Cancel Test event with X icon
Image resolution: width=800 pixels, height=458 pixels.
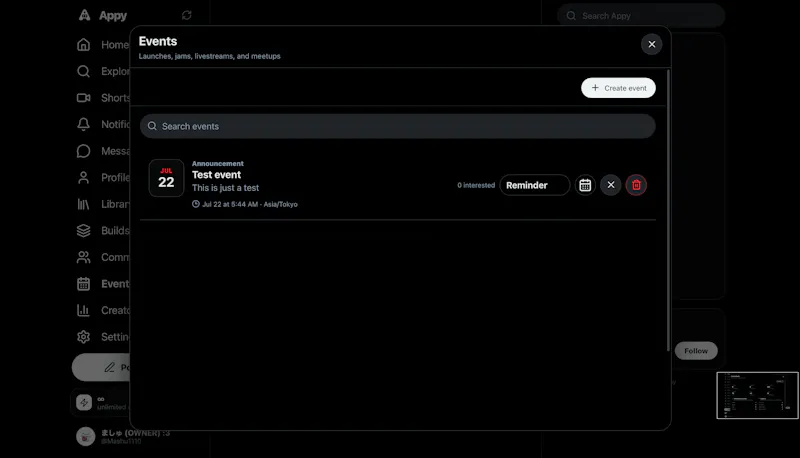click(x=611, y=185)
